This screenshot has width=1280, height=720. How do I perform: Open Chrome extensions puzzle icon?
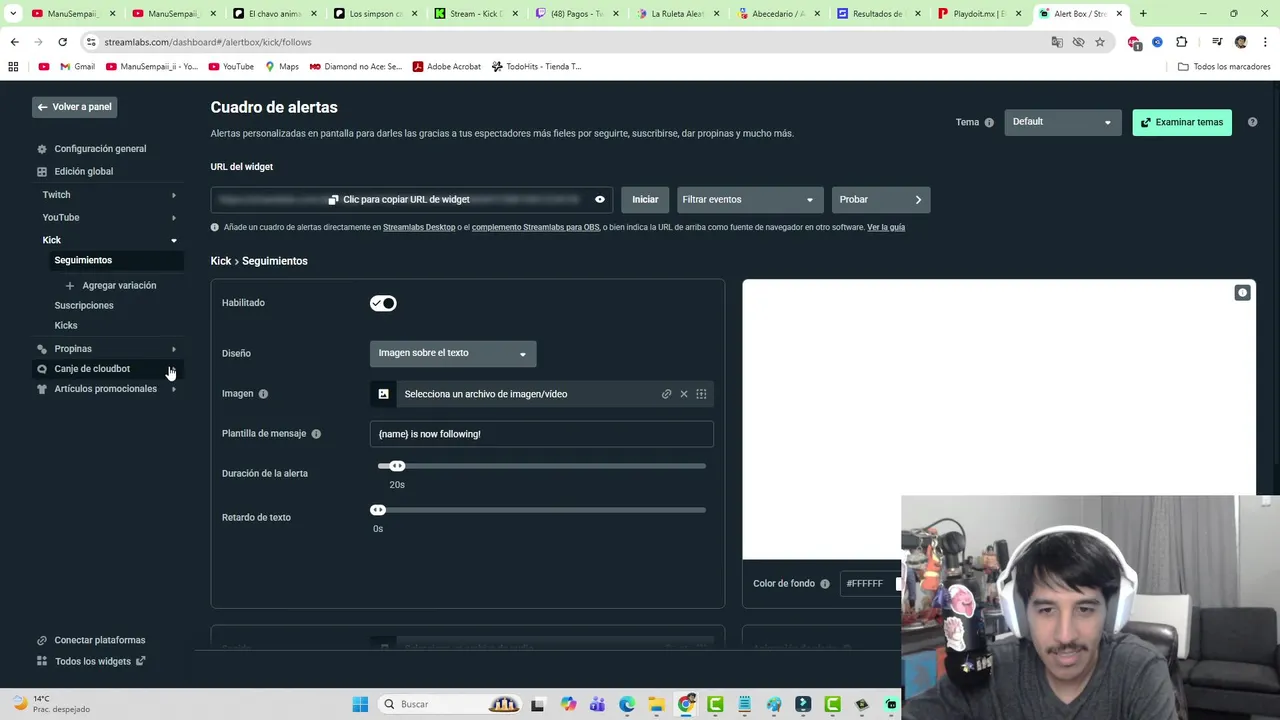click(1181, 42)
